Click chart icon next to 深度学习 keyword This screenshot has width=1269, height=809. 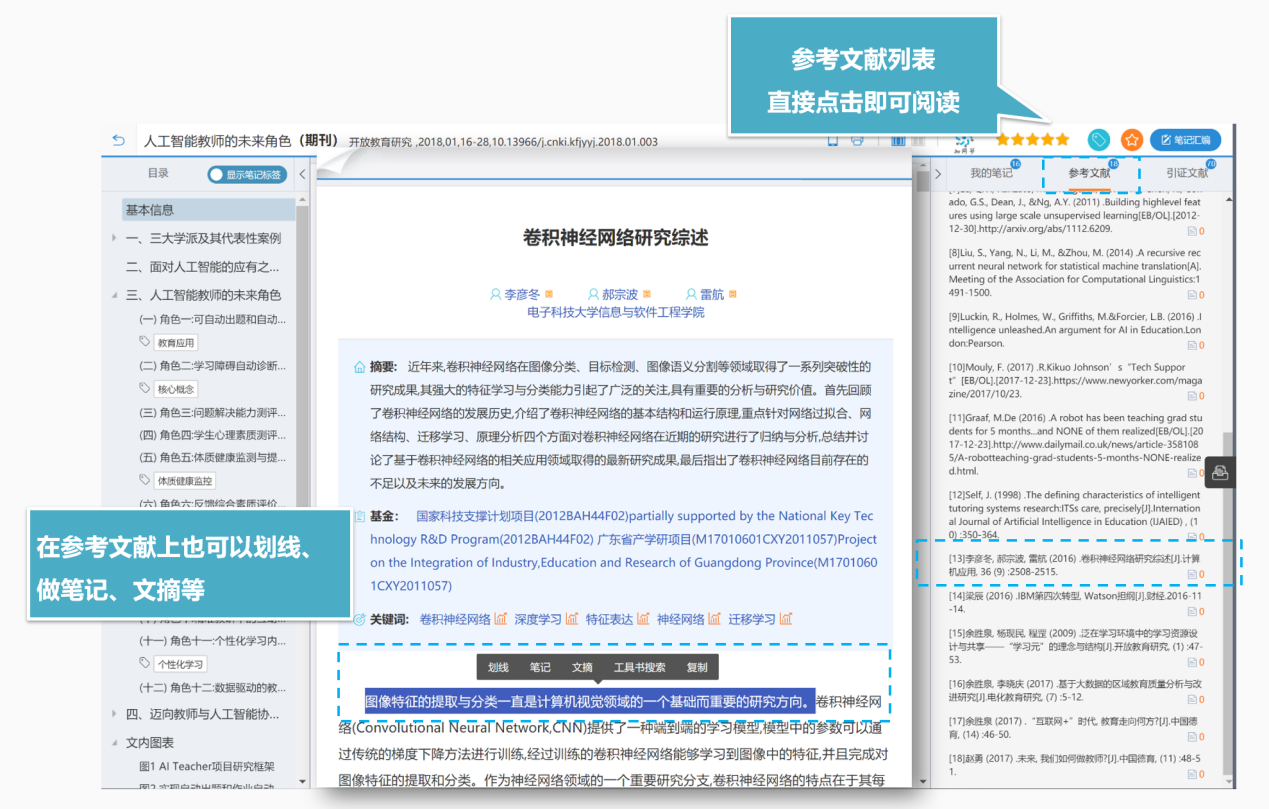tap(572, 619)
